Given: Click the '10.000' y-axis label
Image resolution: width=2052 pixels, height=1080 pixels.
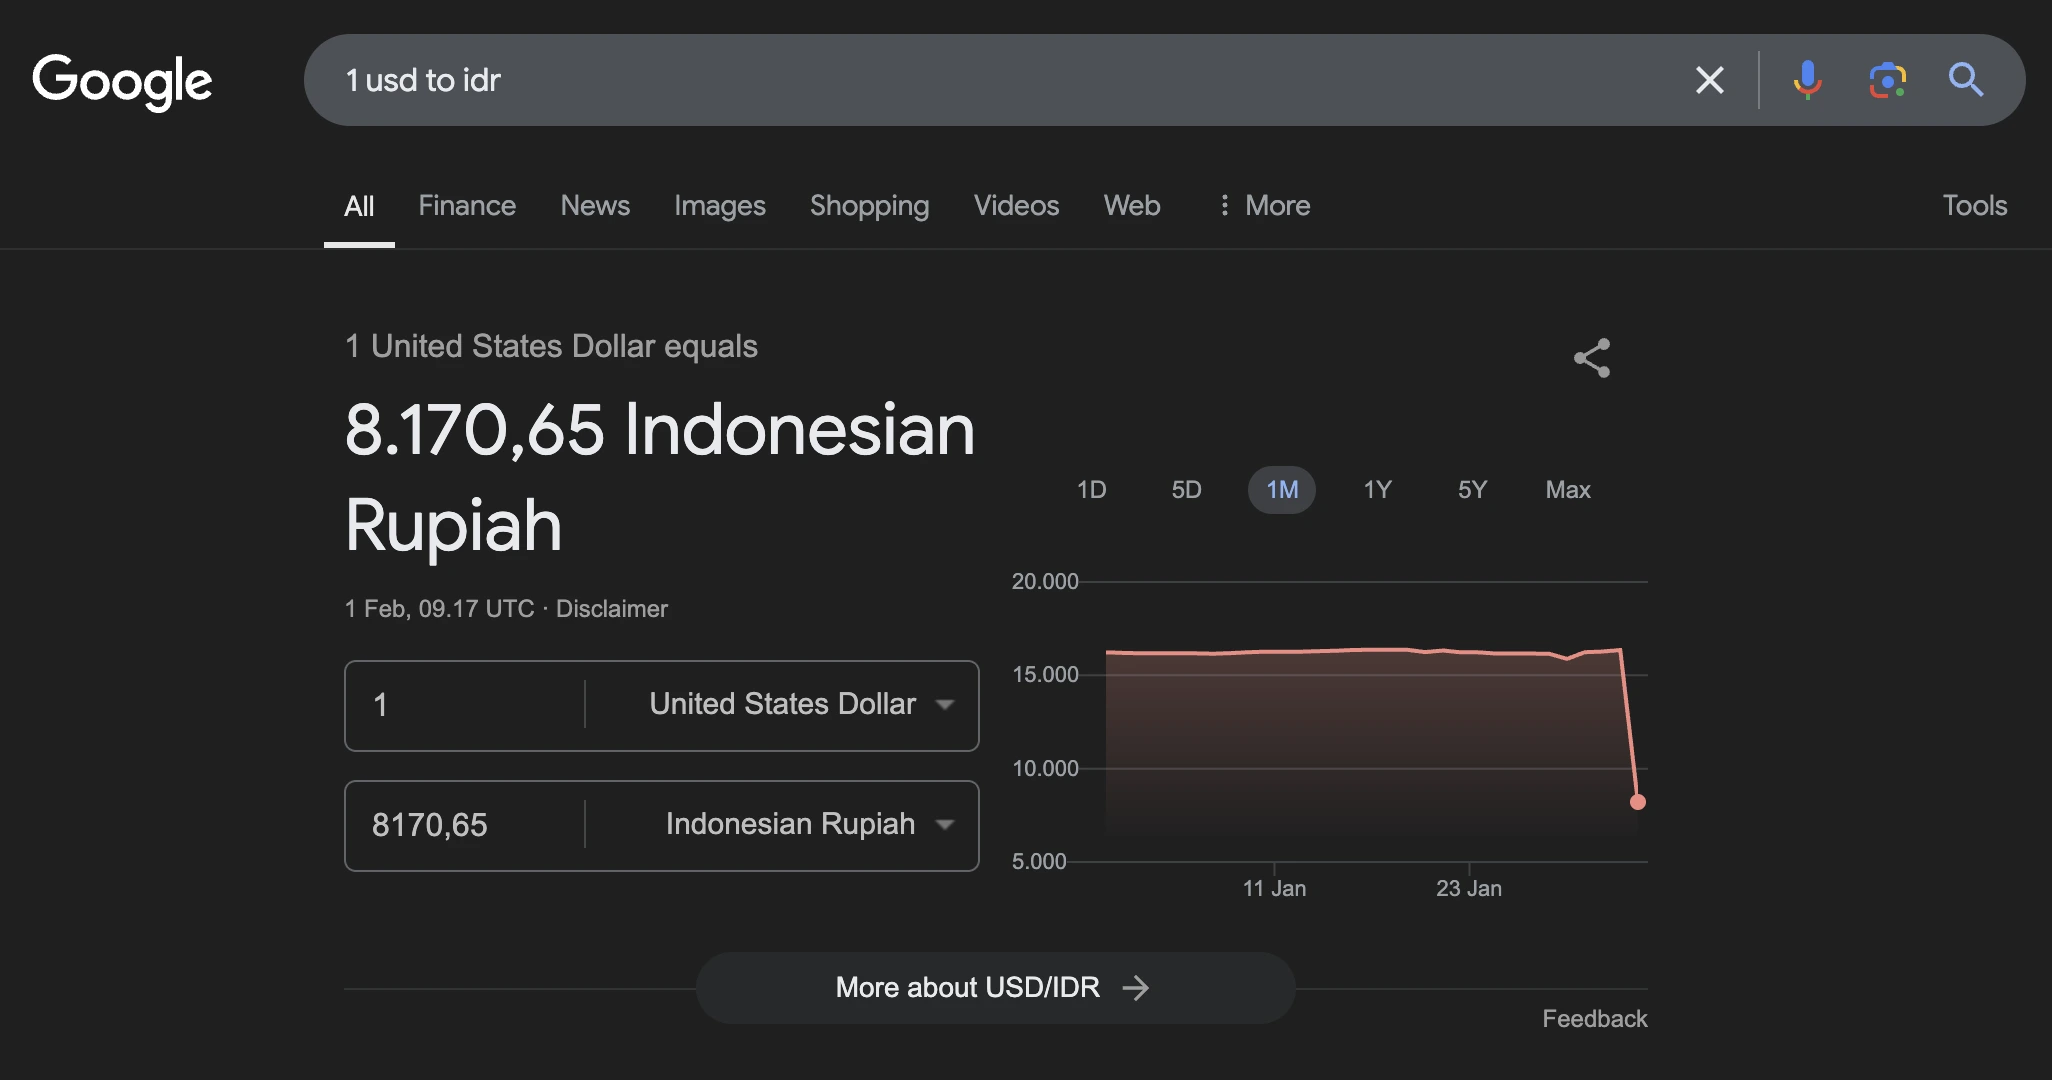Looking at the screenshot, I should [x=1045, y=768].
